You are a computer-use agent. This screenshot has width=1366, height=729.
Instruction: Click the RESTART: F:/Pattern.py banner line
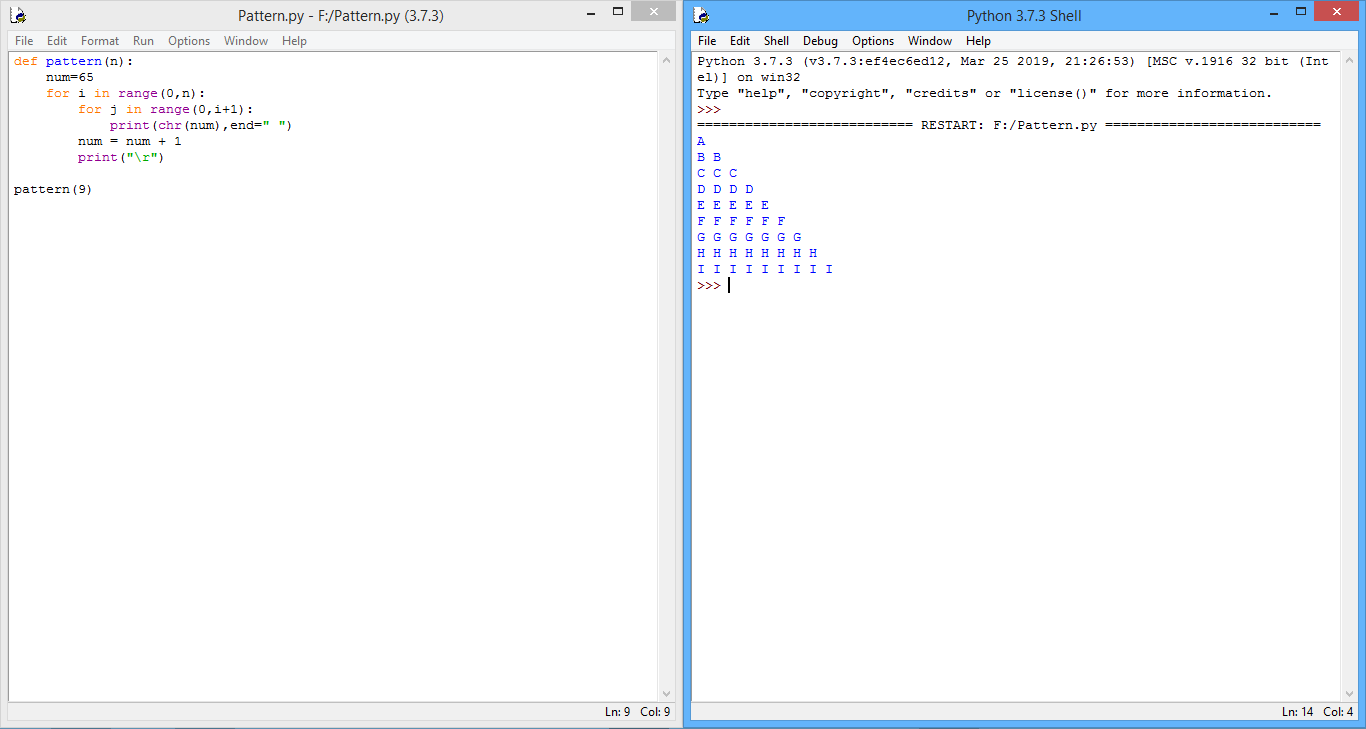(x=1009, y=125)
